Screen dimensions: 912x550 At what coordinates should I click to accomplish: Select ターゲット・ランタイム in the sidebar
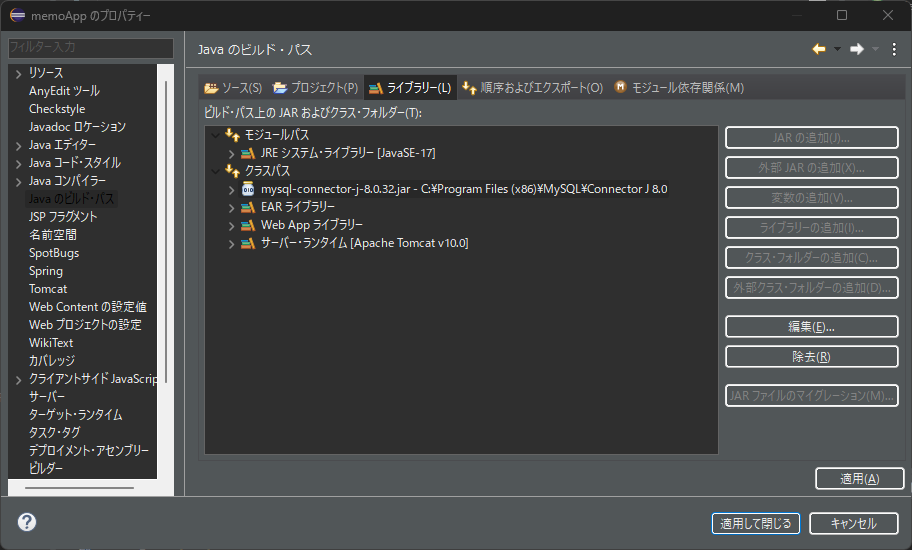[76, 415]
